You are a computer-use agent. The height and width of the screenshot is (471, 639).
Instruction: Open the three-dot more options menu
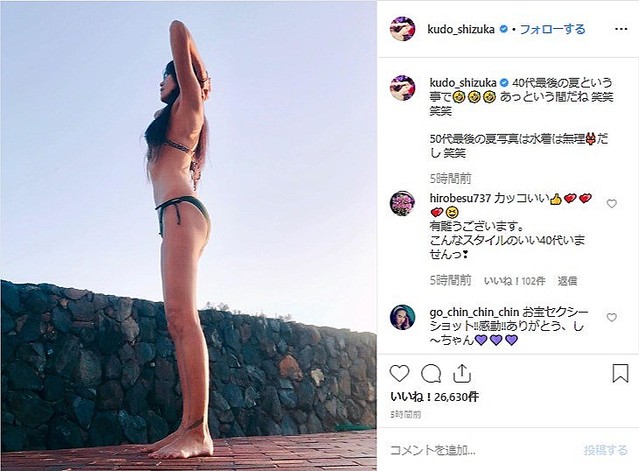[x=621, y=29]
